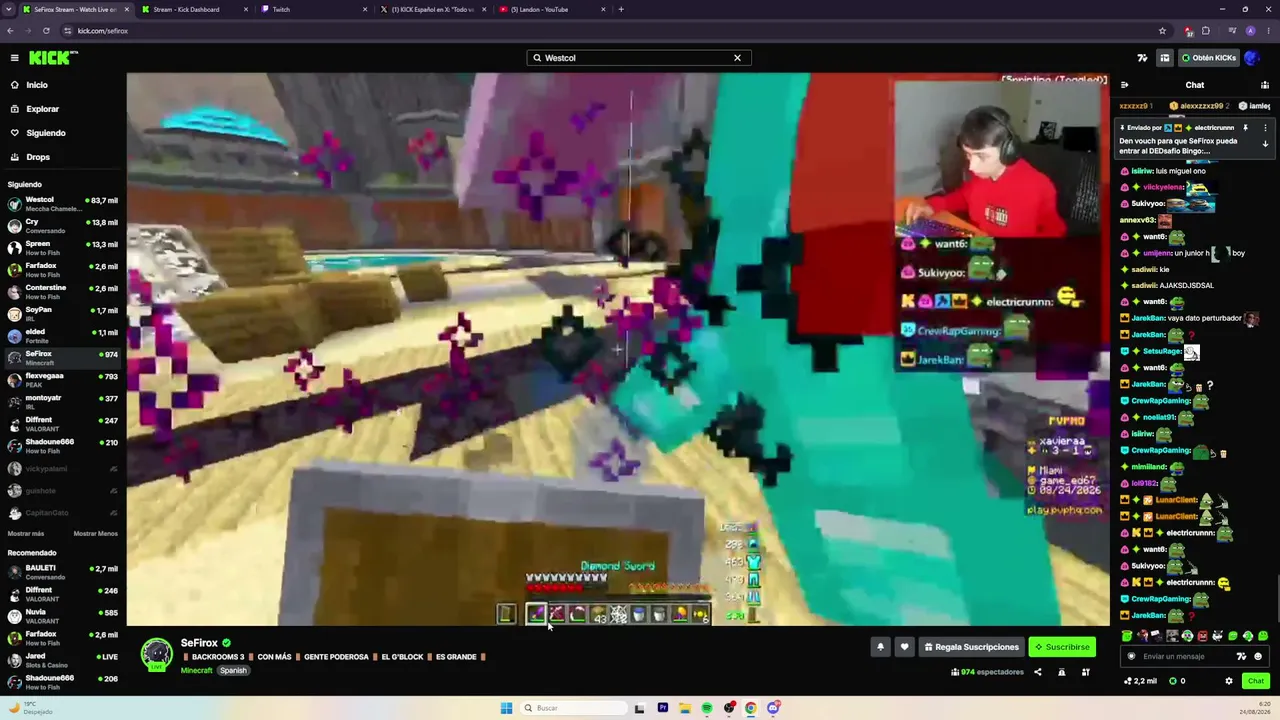This screenshot has height=720, width=1280.
Task: Open Drops in the sidebar
Action: 38,157
